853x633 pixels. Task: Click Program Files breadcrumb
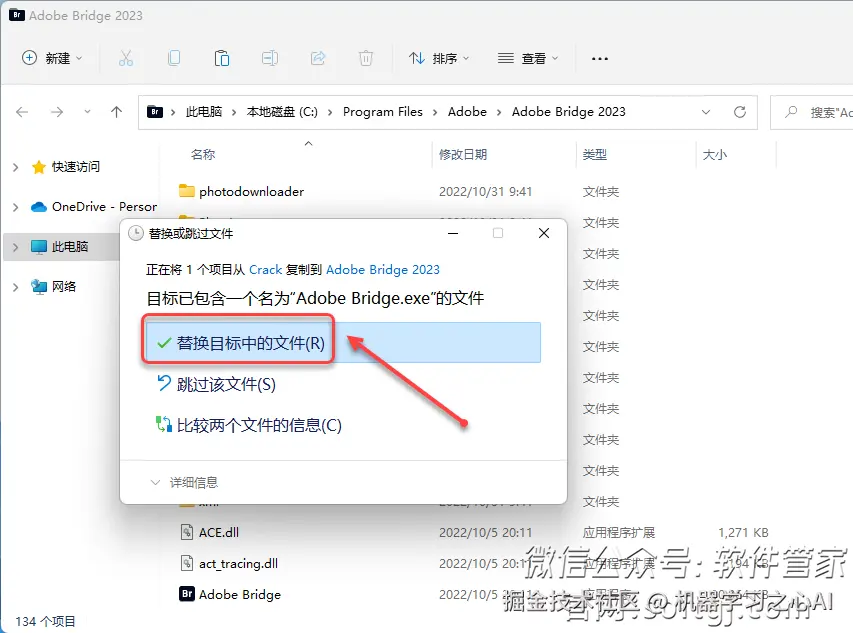point(382,112)
